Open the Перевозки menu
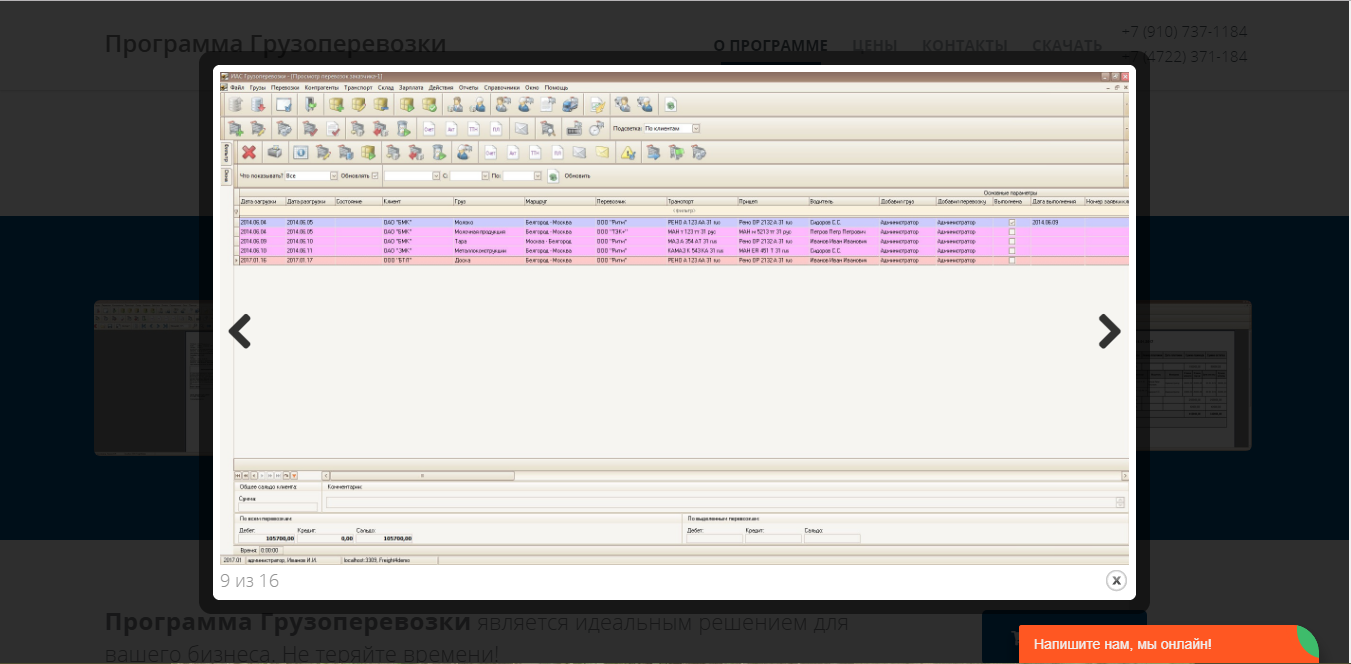This screenshot has width=1351, height=664. (x=285, y=88)
